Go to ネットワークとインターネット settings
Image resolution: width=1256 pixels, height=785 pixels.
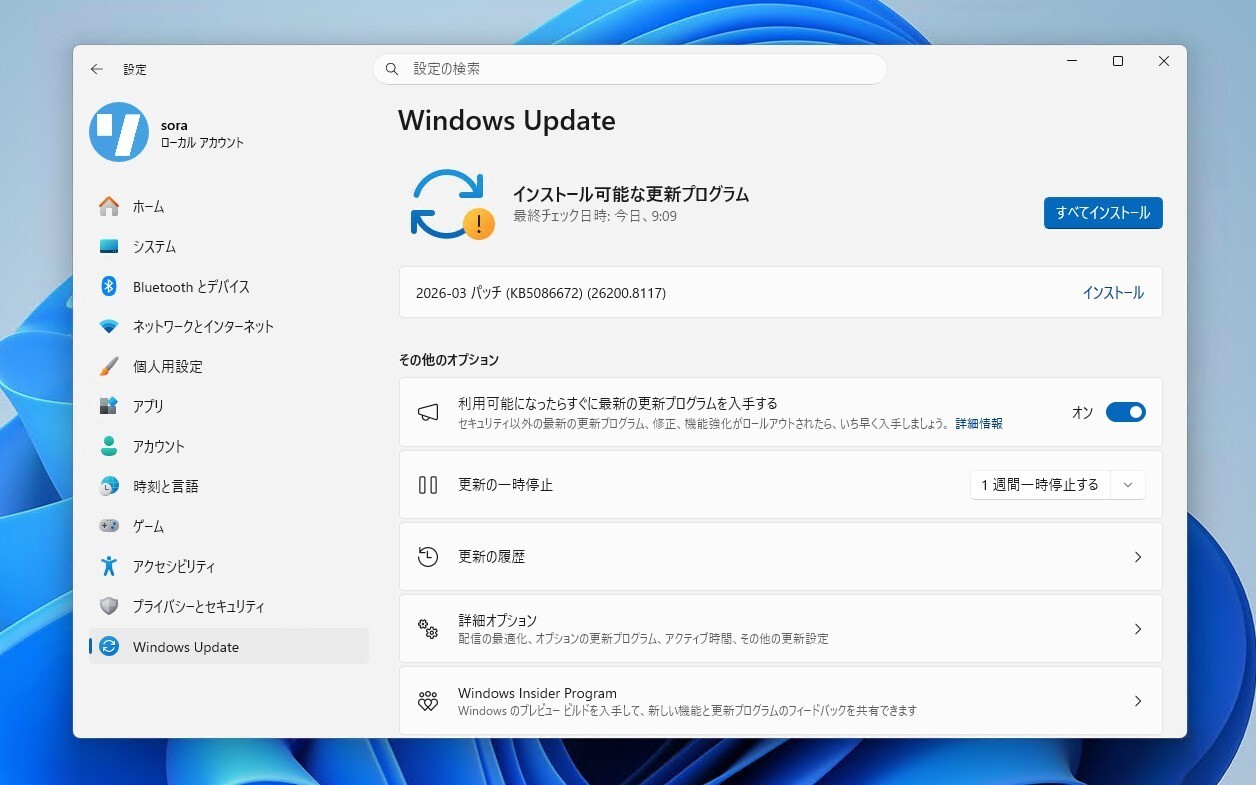[x=229, y=326]
